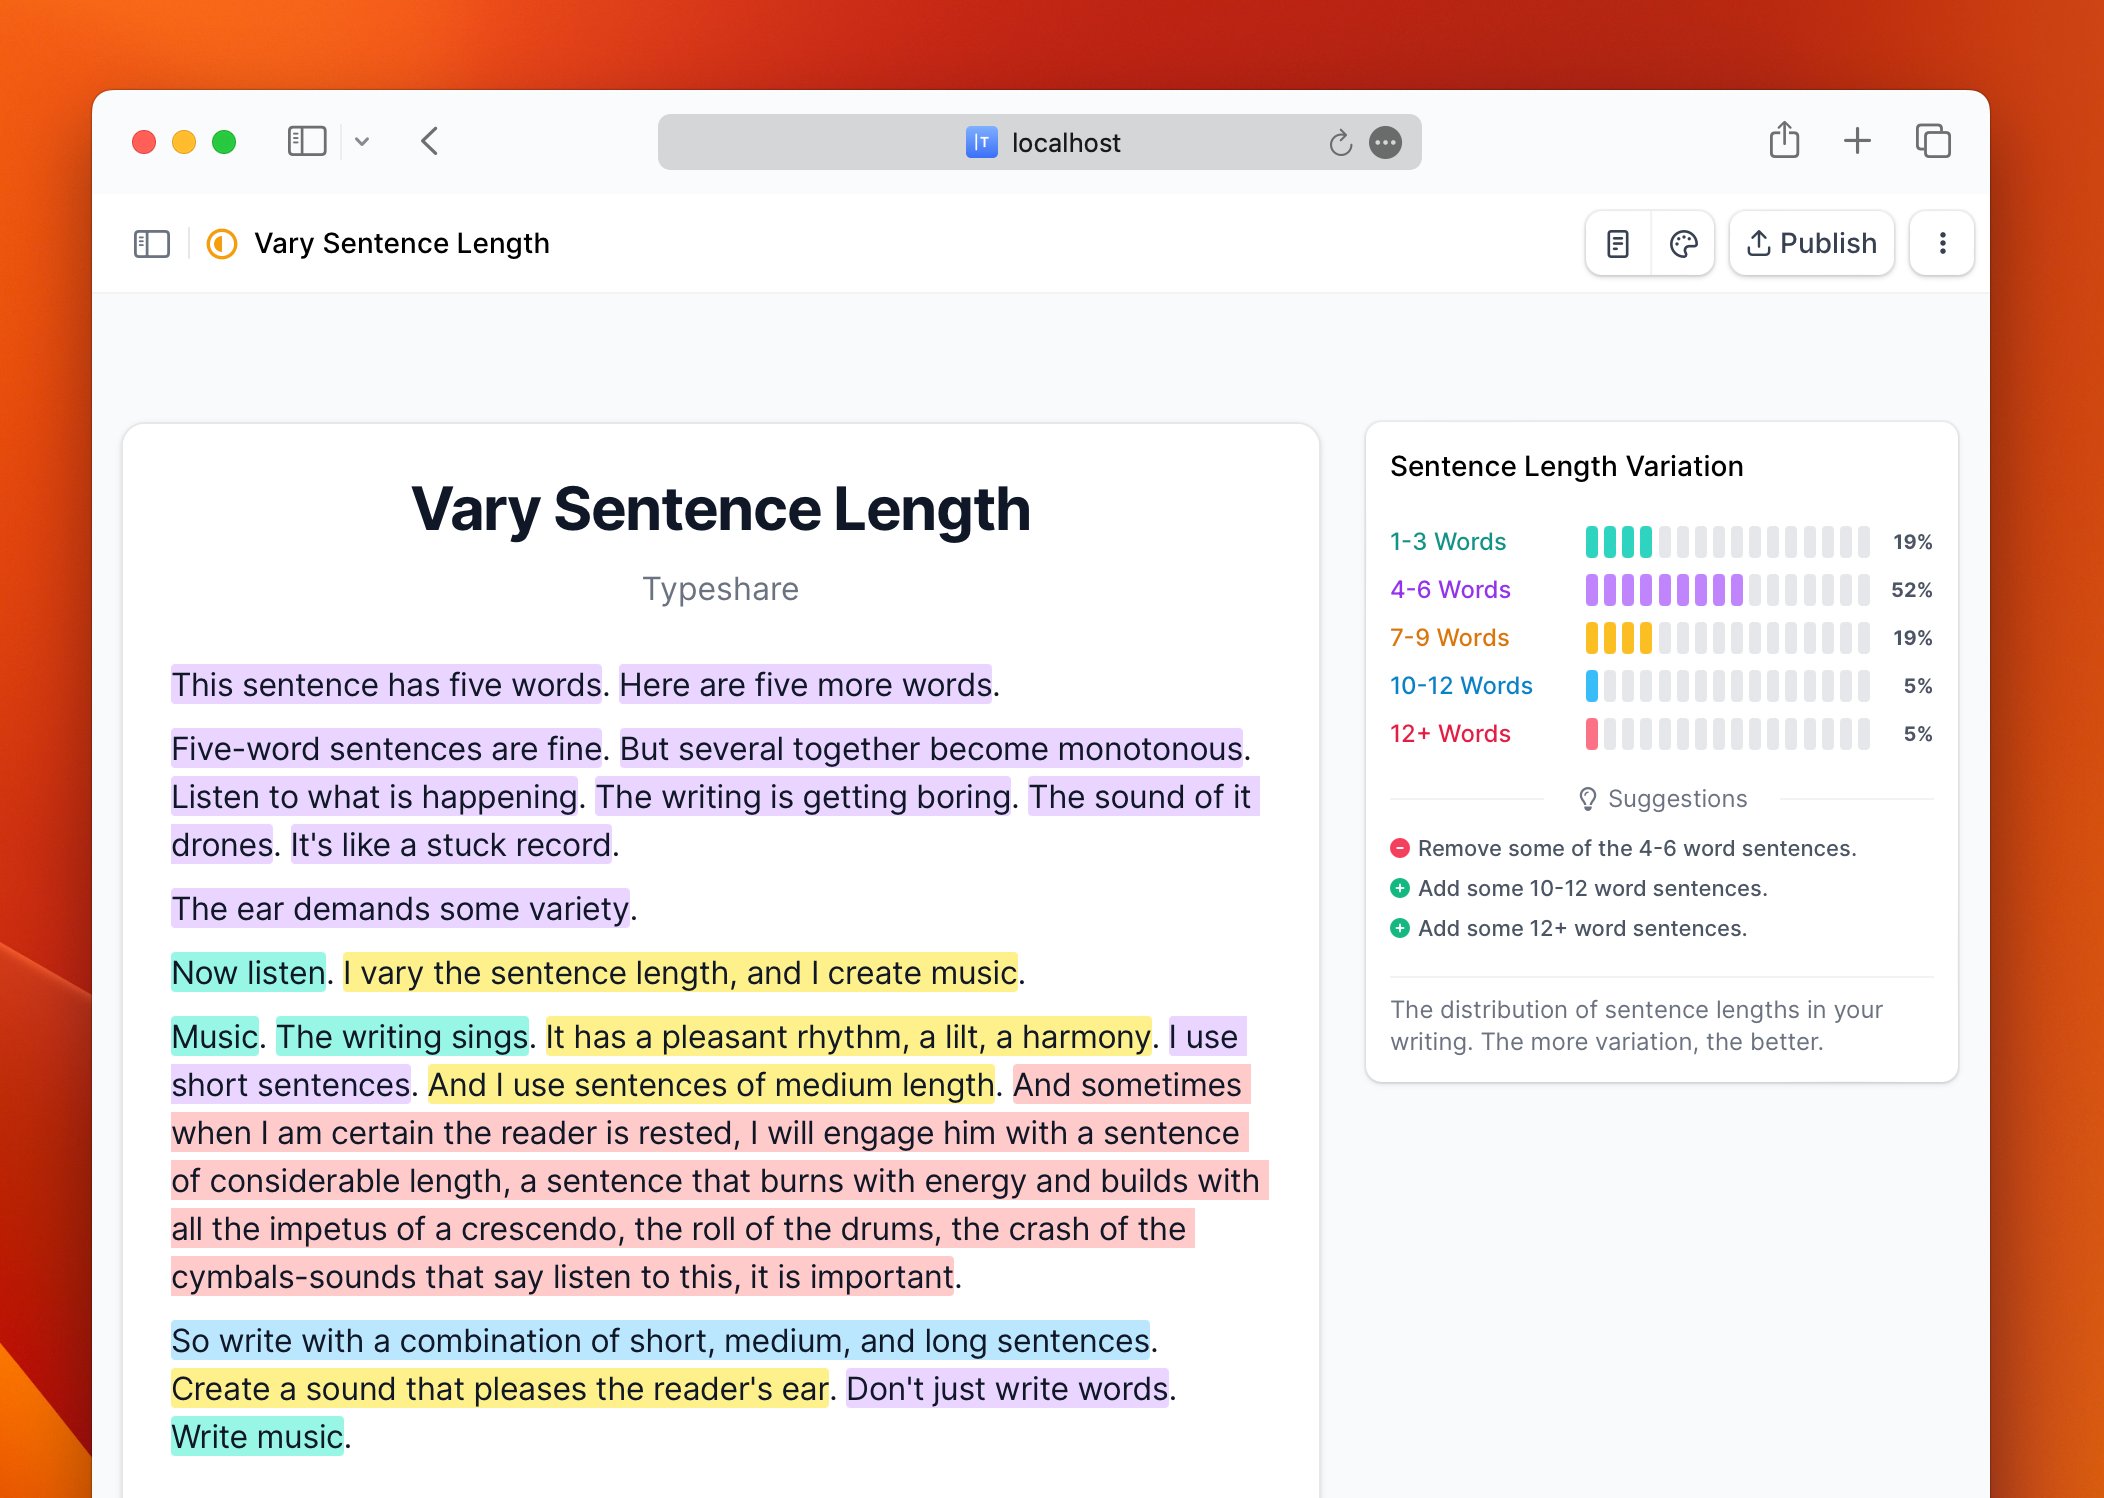Viewport: 2104px width, 1498px height.
Task: Open Safari's share icon
Action: pos(1784,140)
